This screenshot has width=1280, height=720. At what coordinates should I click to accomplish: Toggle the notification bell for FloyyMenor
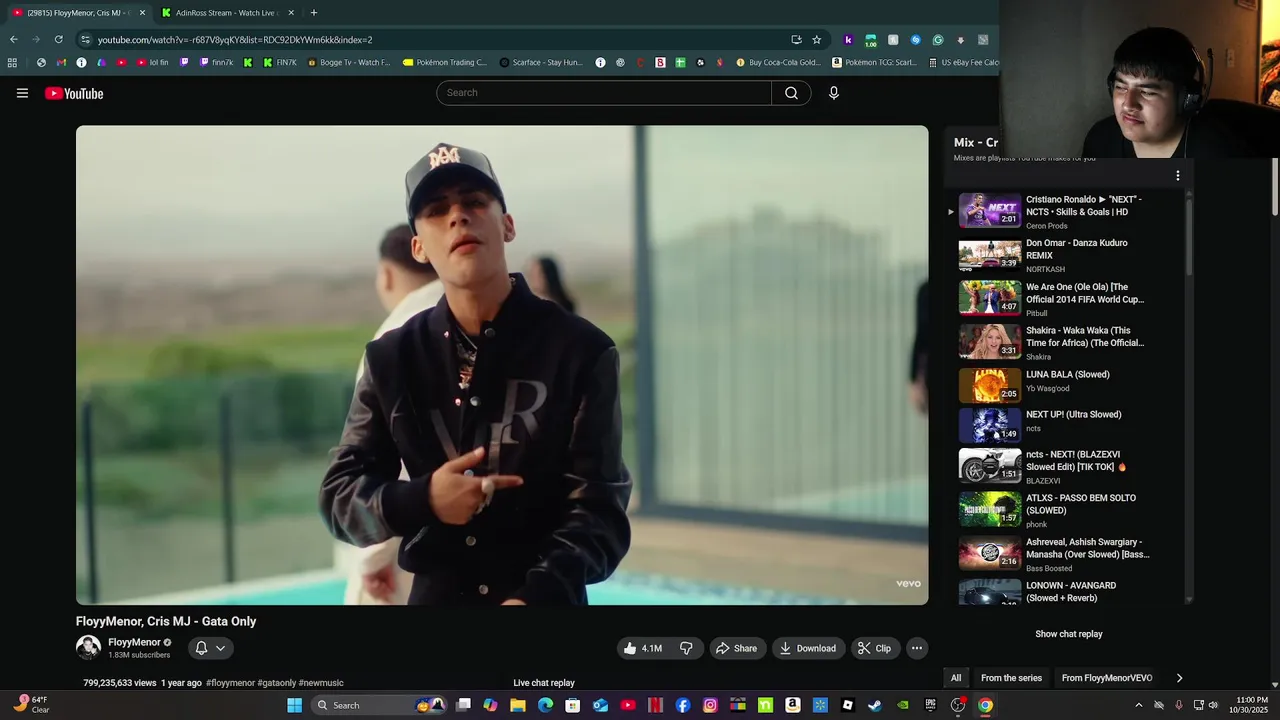click(x=201, y=648)
